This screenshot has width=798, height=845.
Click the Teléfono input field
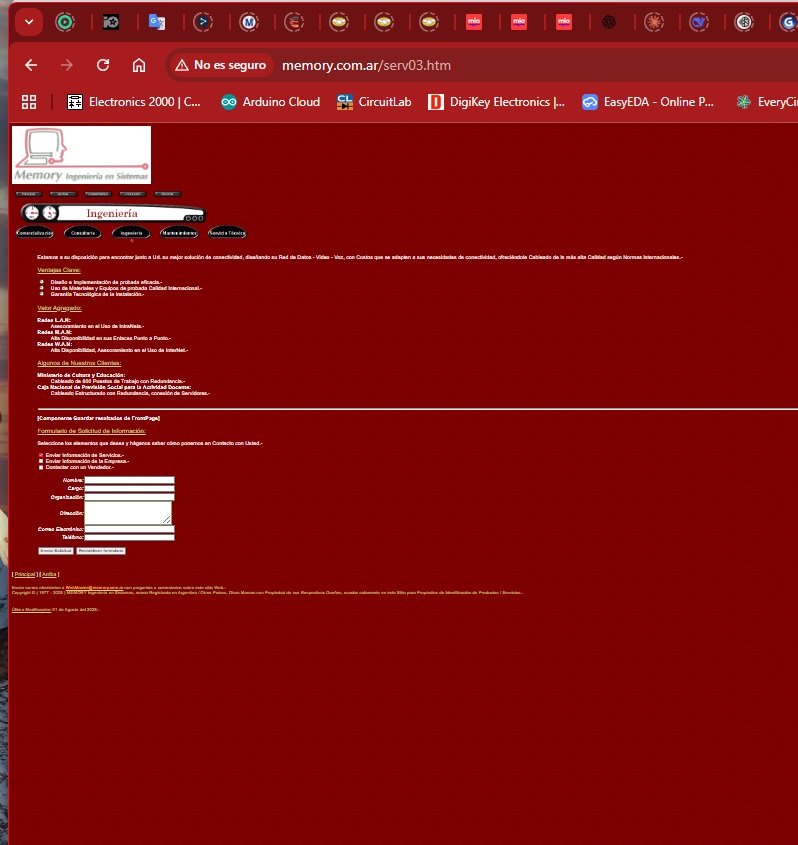click(129, 537)
